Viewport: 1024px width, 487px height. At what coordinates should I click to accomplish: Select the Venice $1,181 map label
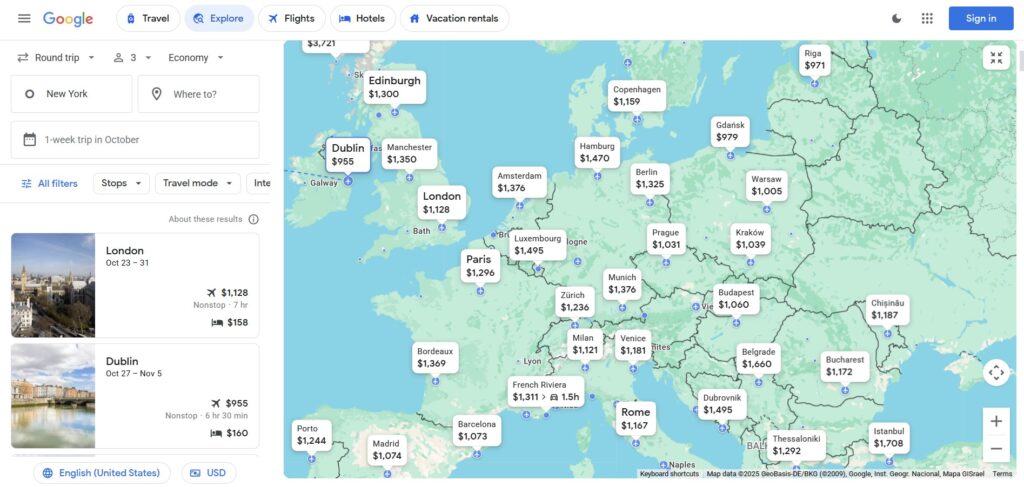coord(633,345)
